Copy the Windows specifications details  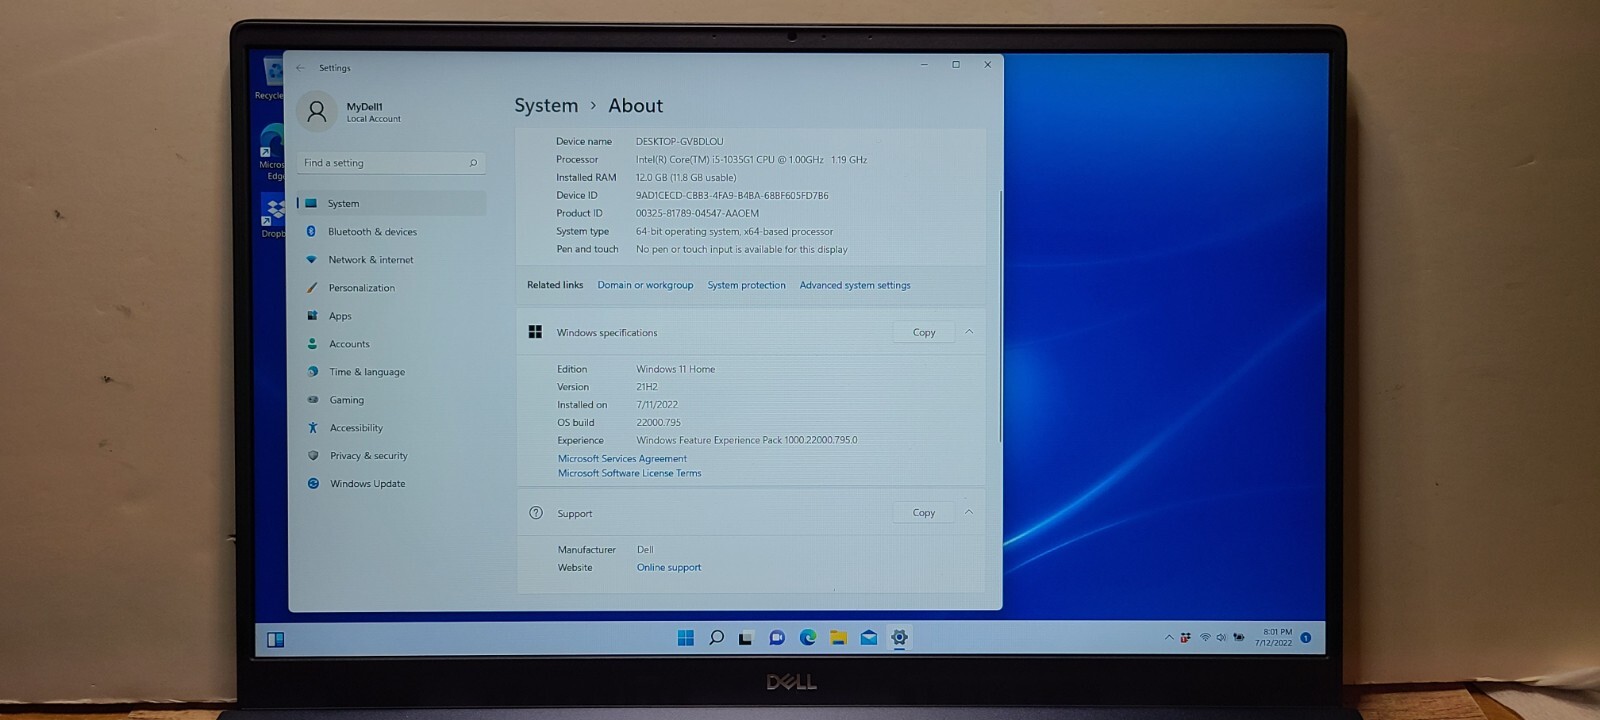924,332
